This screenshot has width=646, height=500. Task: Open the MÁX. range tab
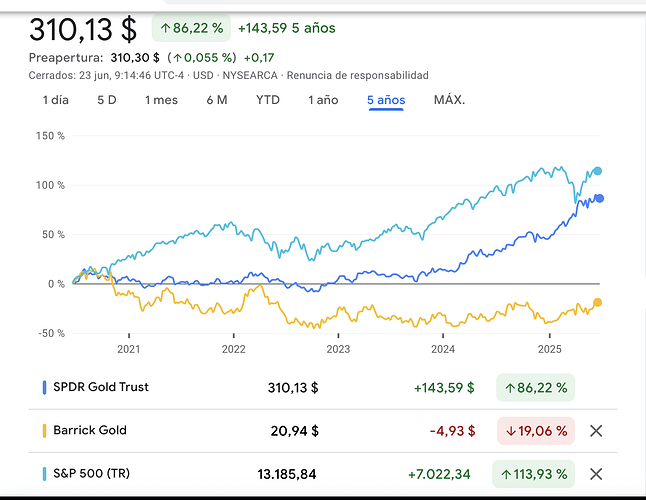click(449, 100)
